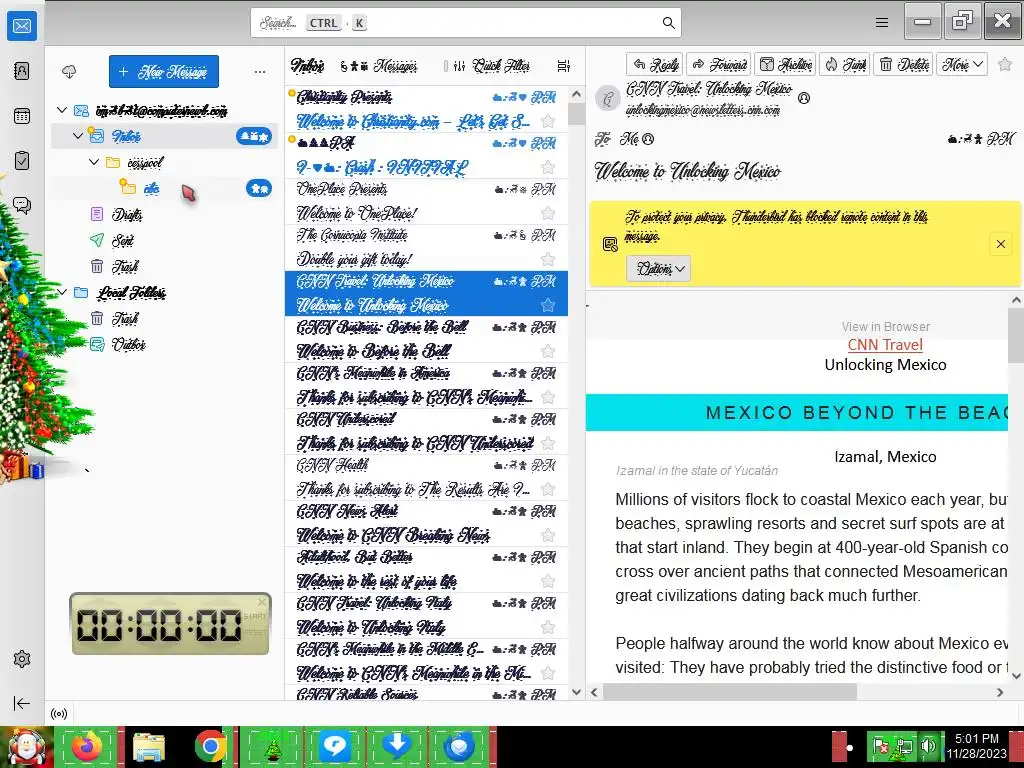Open the Thunderbird hamburger menu
This screenshot has width=1024, height=768.
882,23
